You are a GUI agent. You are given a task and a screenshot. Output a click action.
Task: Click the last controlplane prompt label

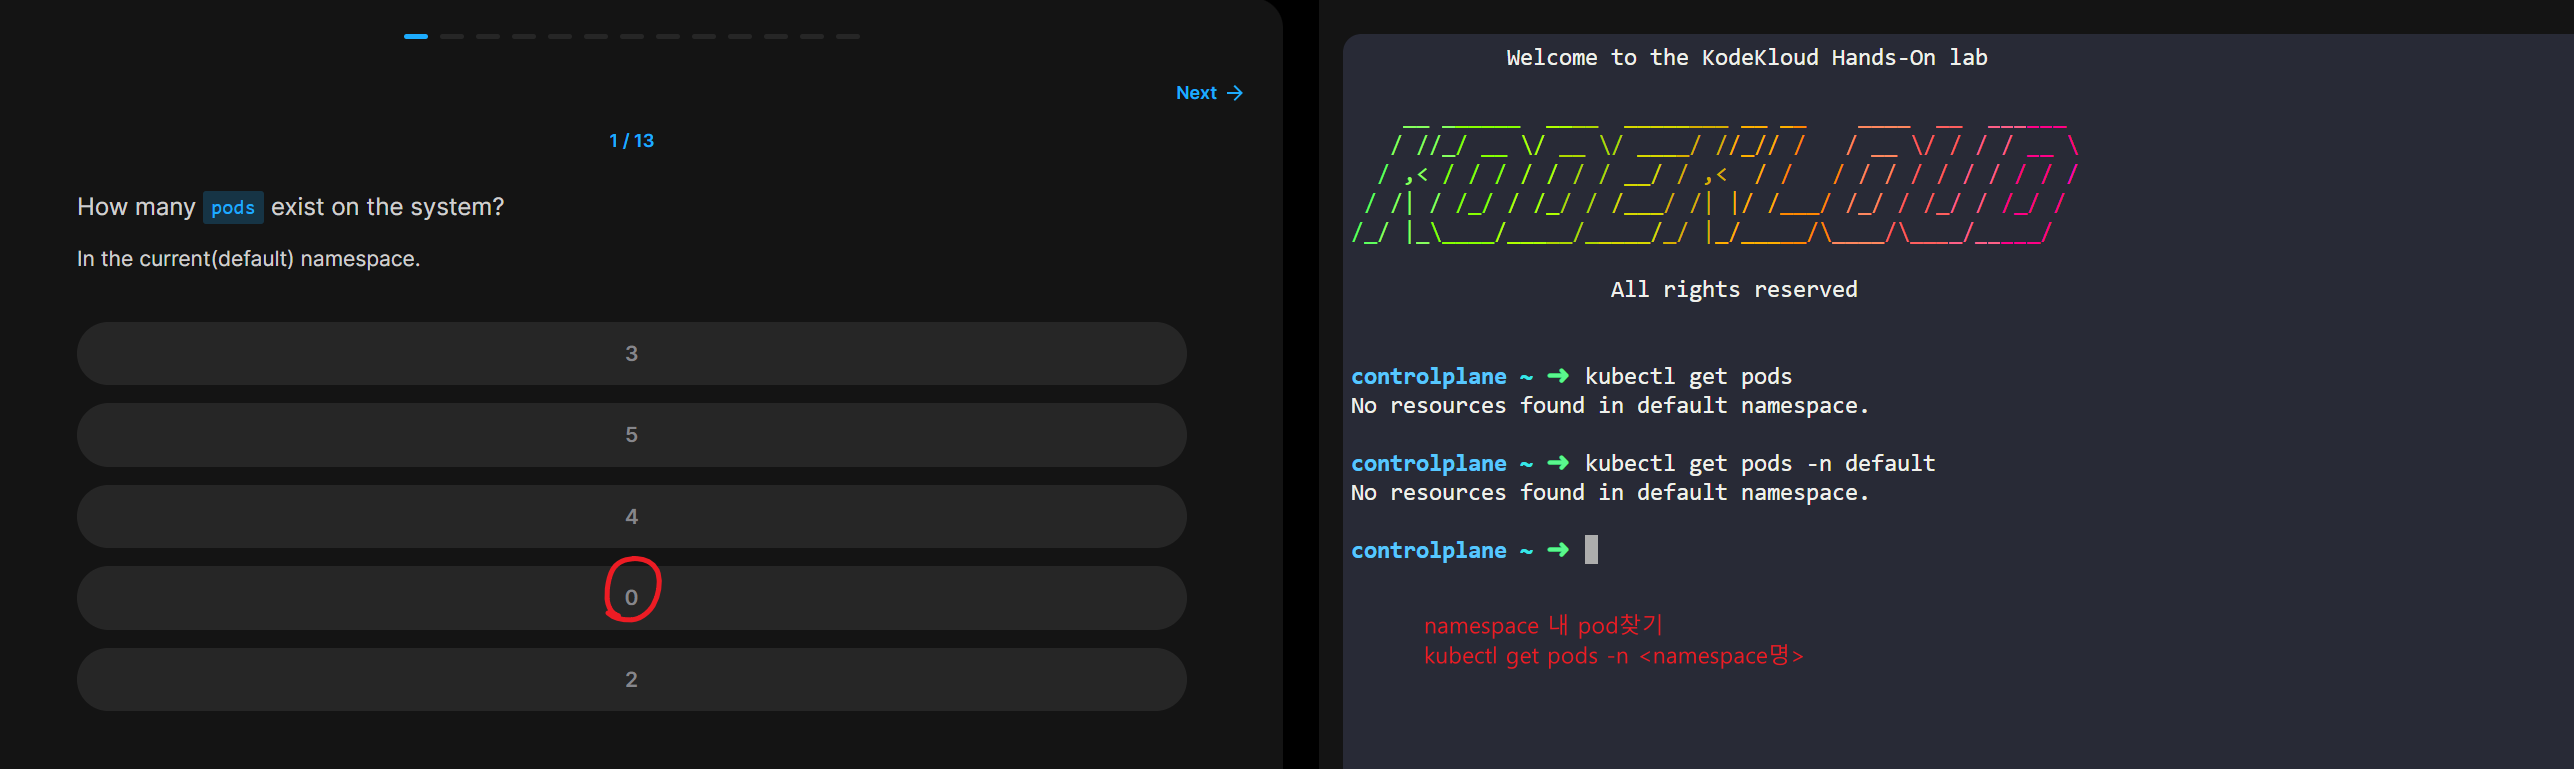[1428, 550]
